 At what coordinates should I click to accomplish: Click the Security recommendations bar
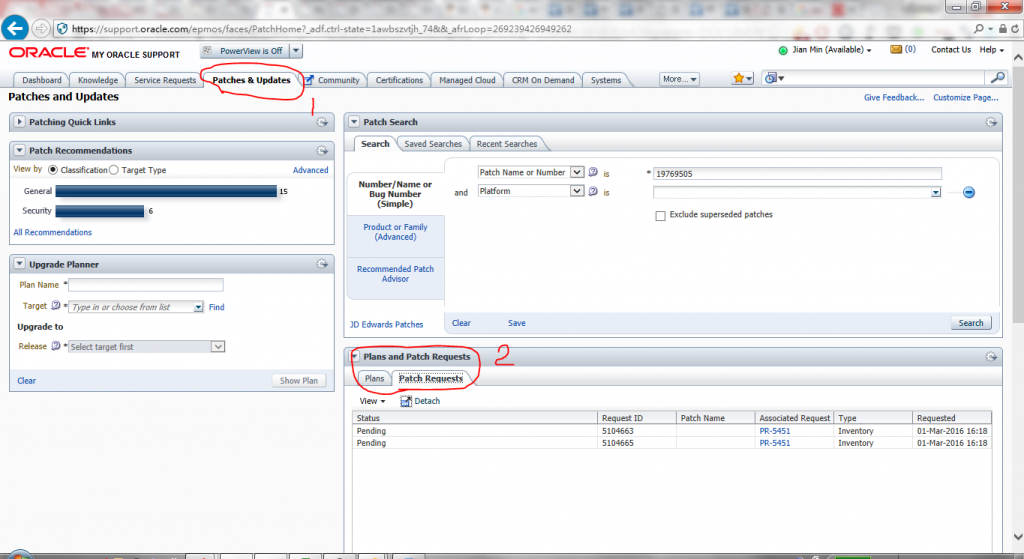[99, 211]
